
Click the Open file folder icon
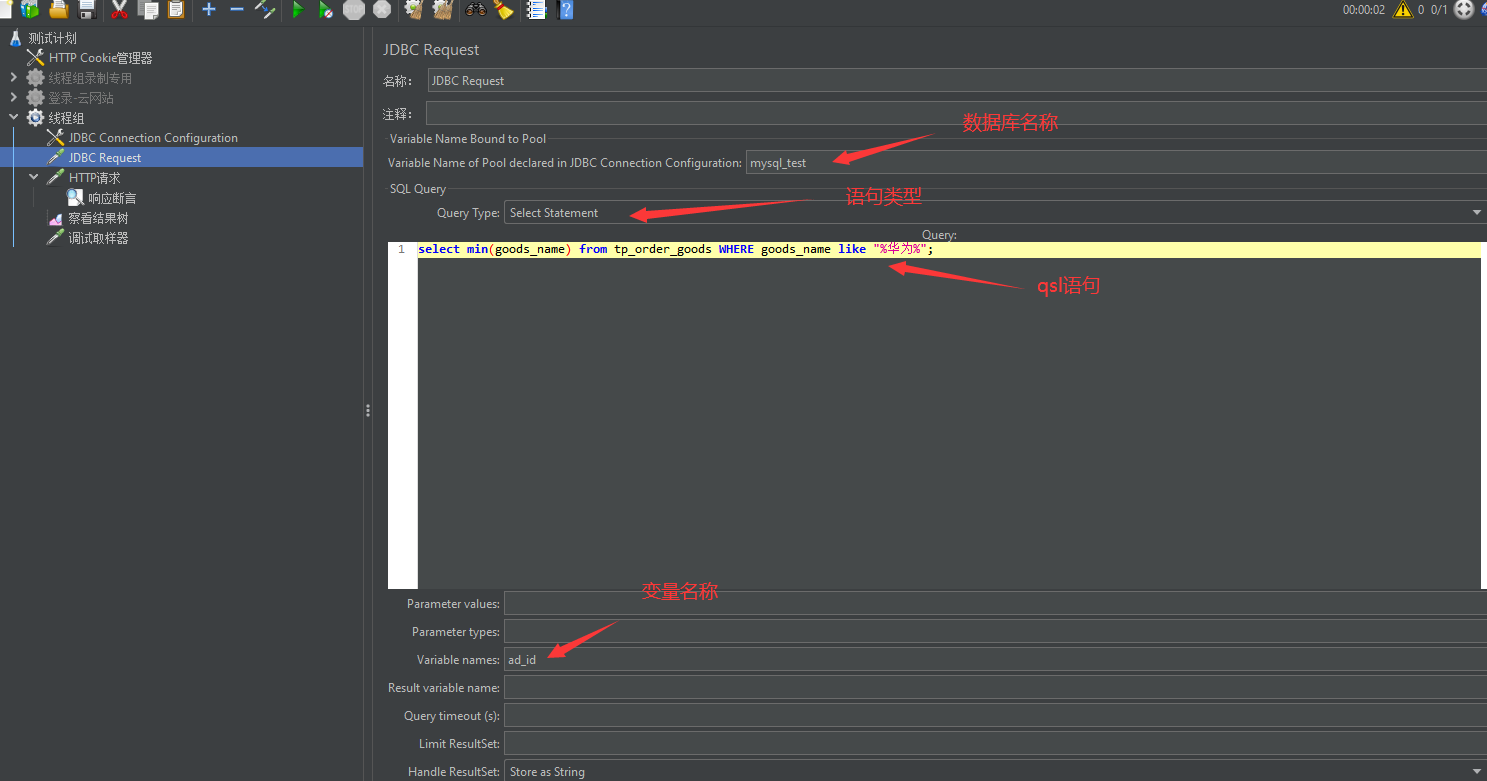click(59, 9)
